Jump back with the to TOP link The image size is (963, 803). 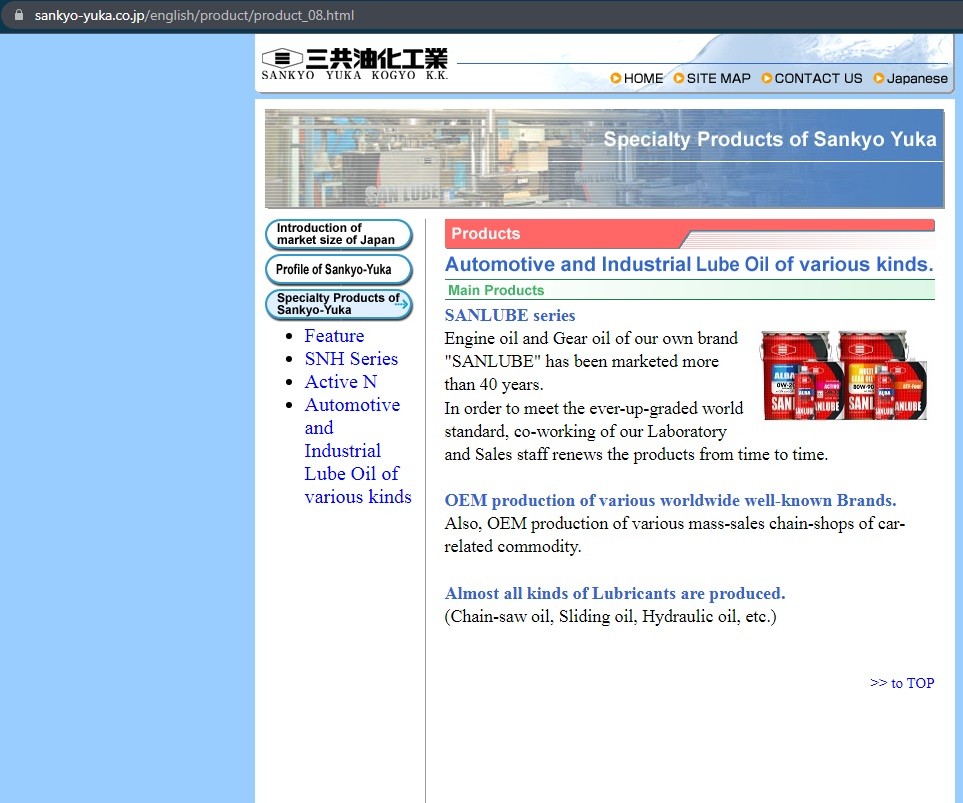click(902, 683)
